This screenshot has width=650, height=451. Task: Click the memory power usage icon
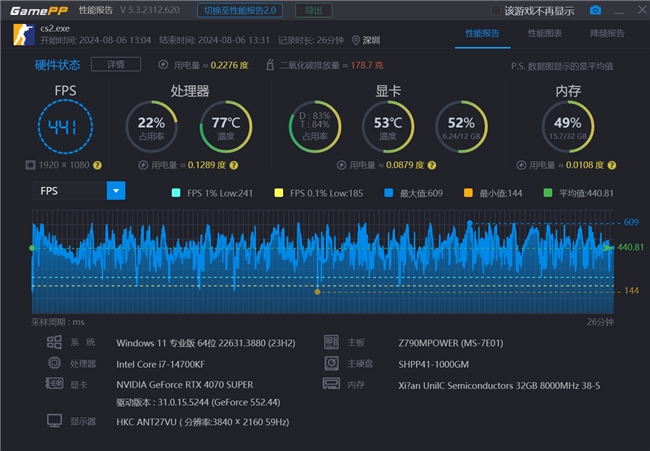click(521, 165)
